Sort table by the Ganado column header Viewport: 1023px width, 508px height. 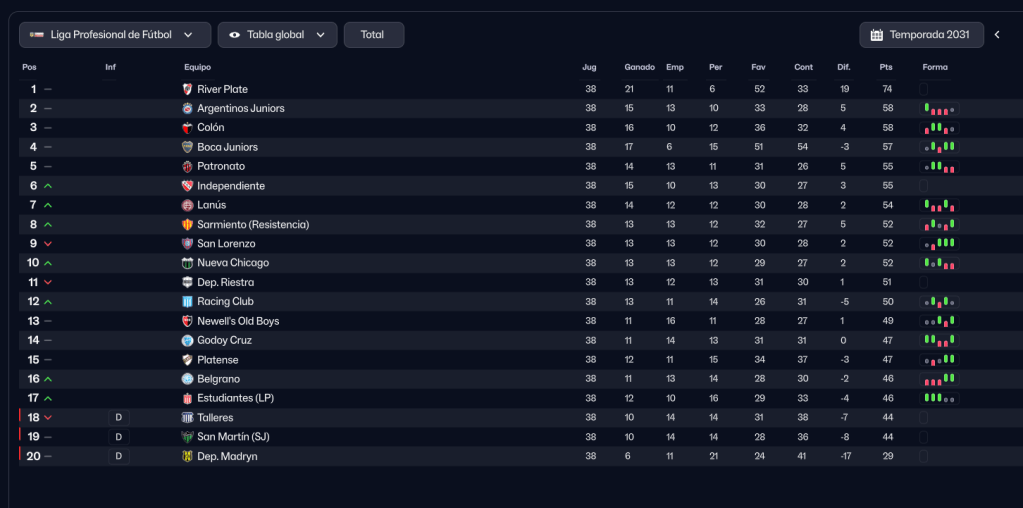coord(639,67)
